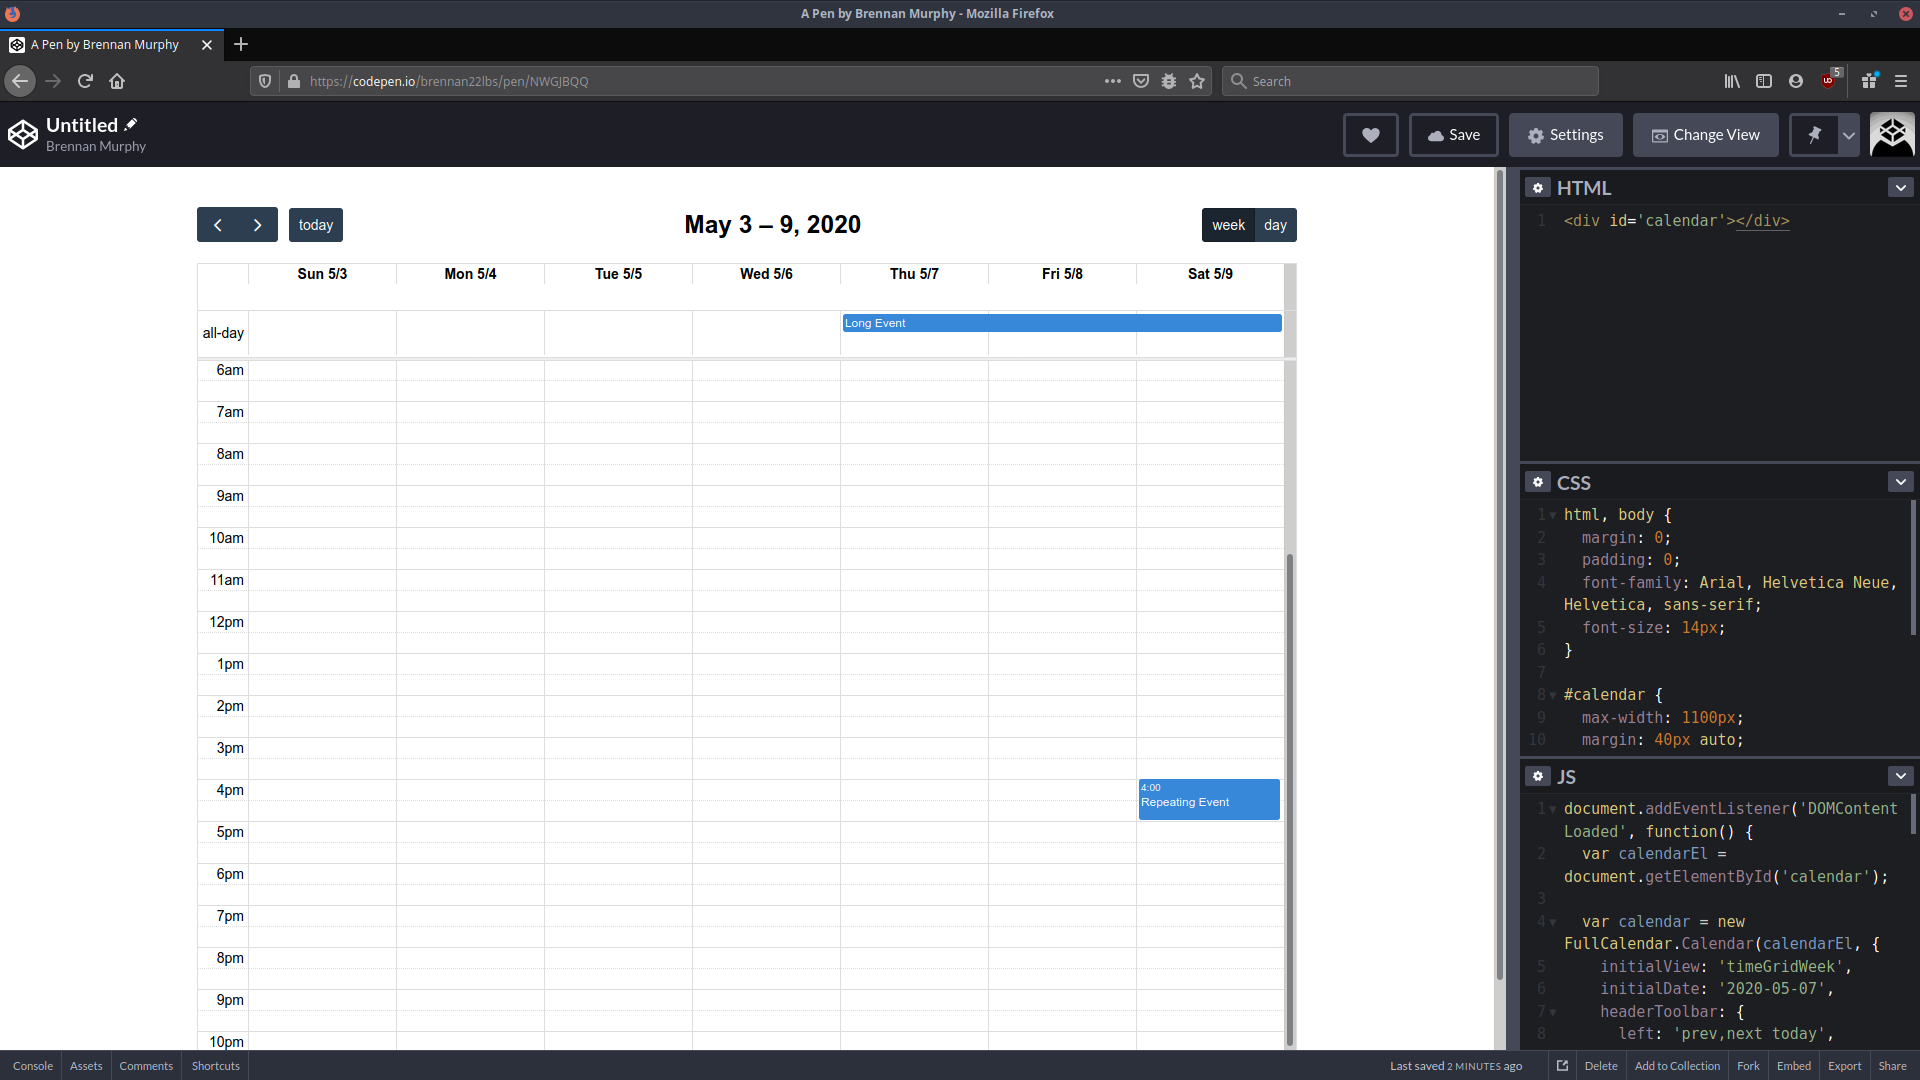
Task: Click the CodePen logo next to Untitled
Action: click(22, 134)
